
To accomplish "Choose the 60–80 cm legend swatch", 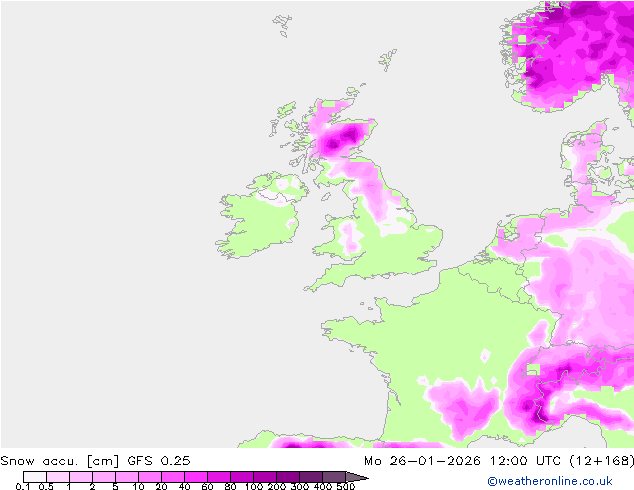I will click(x=219, y=477).
